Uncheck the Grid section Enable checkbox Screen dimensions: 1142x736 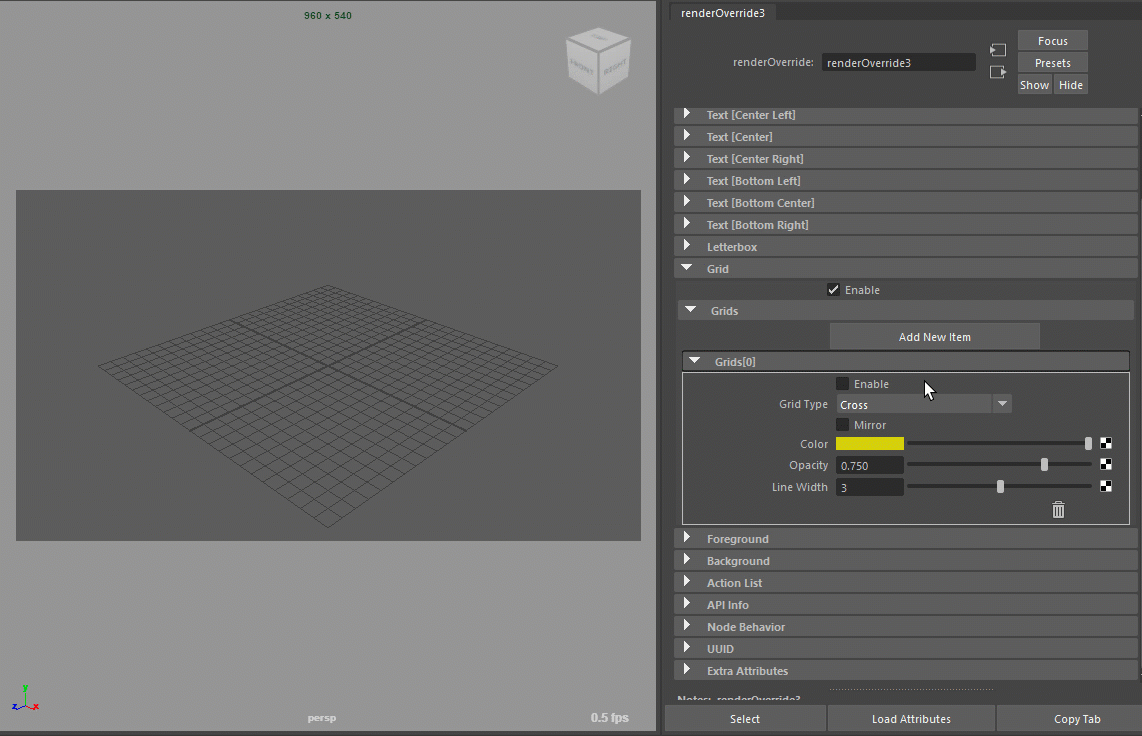coord(834,290)
